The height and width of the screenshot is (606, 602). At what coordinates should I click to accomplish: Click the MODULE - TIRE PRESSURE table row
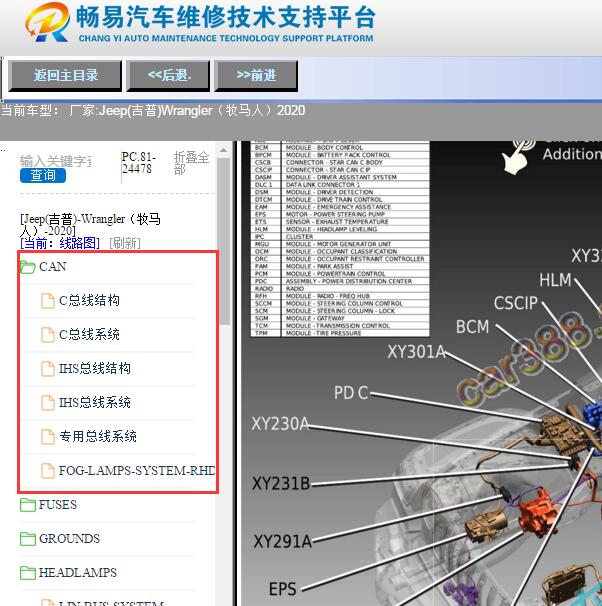pyautogui.click(x=340, y=333)
